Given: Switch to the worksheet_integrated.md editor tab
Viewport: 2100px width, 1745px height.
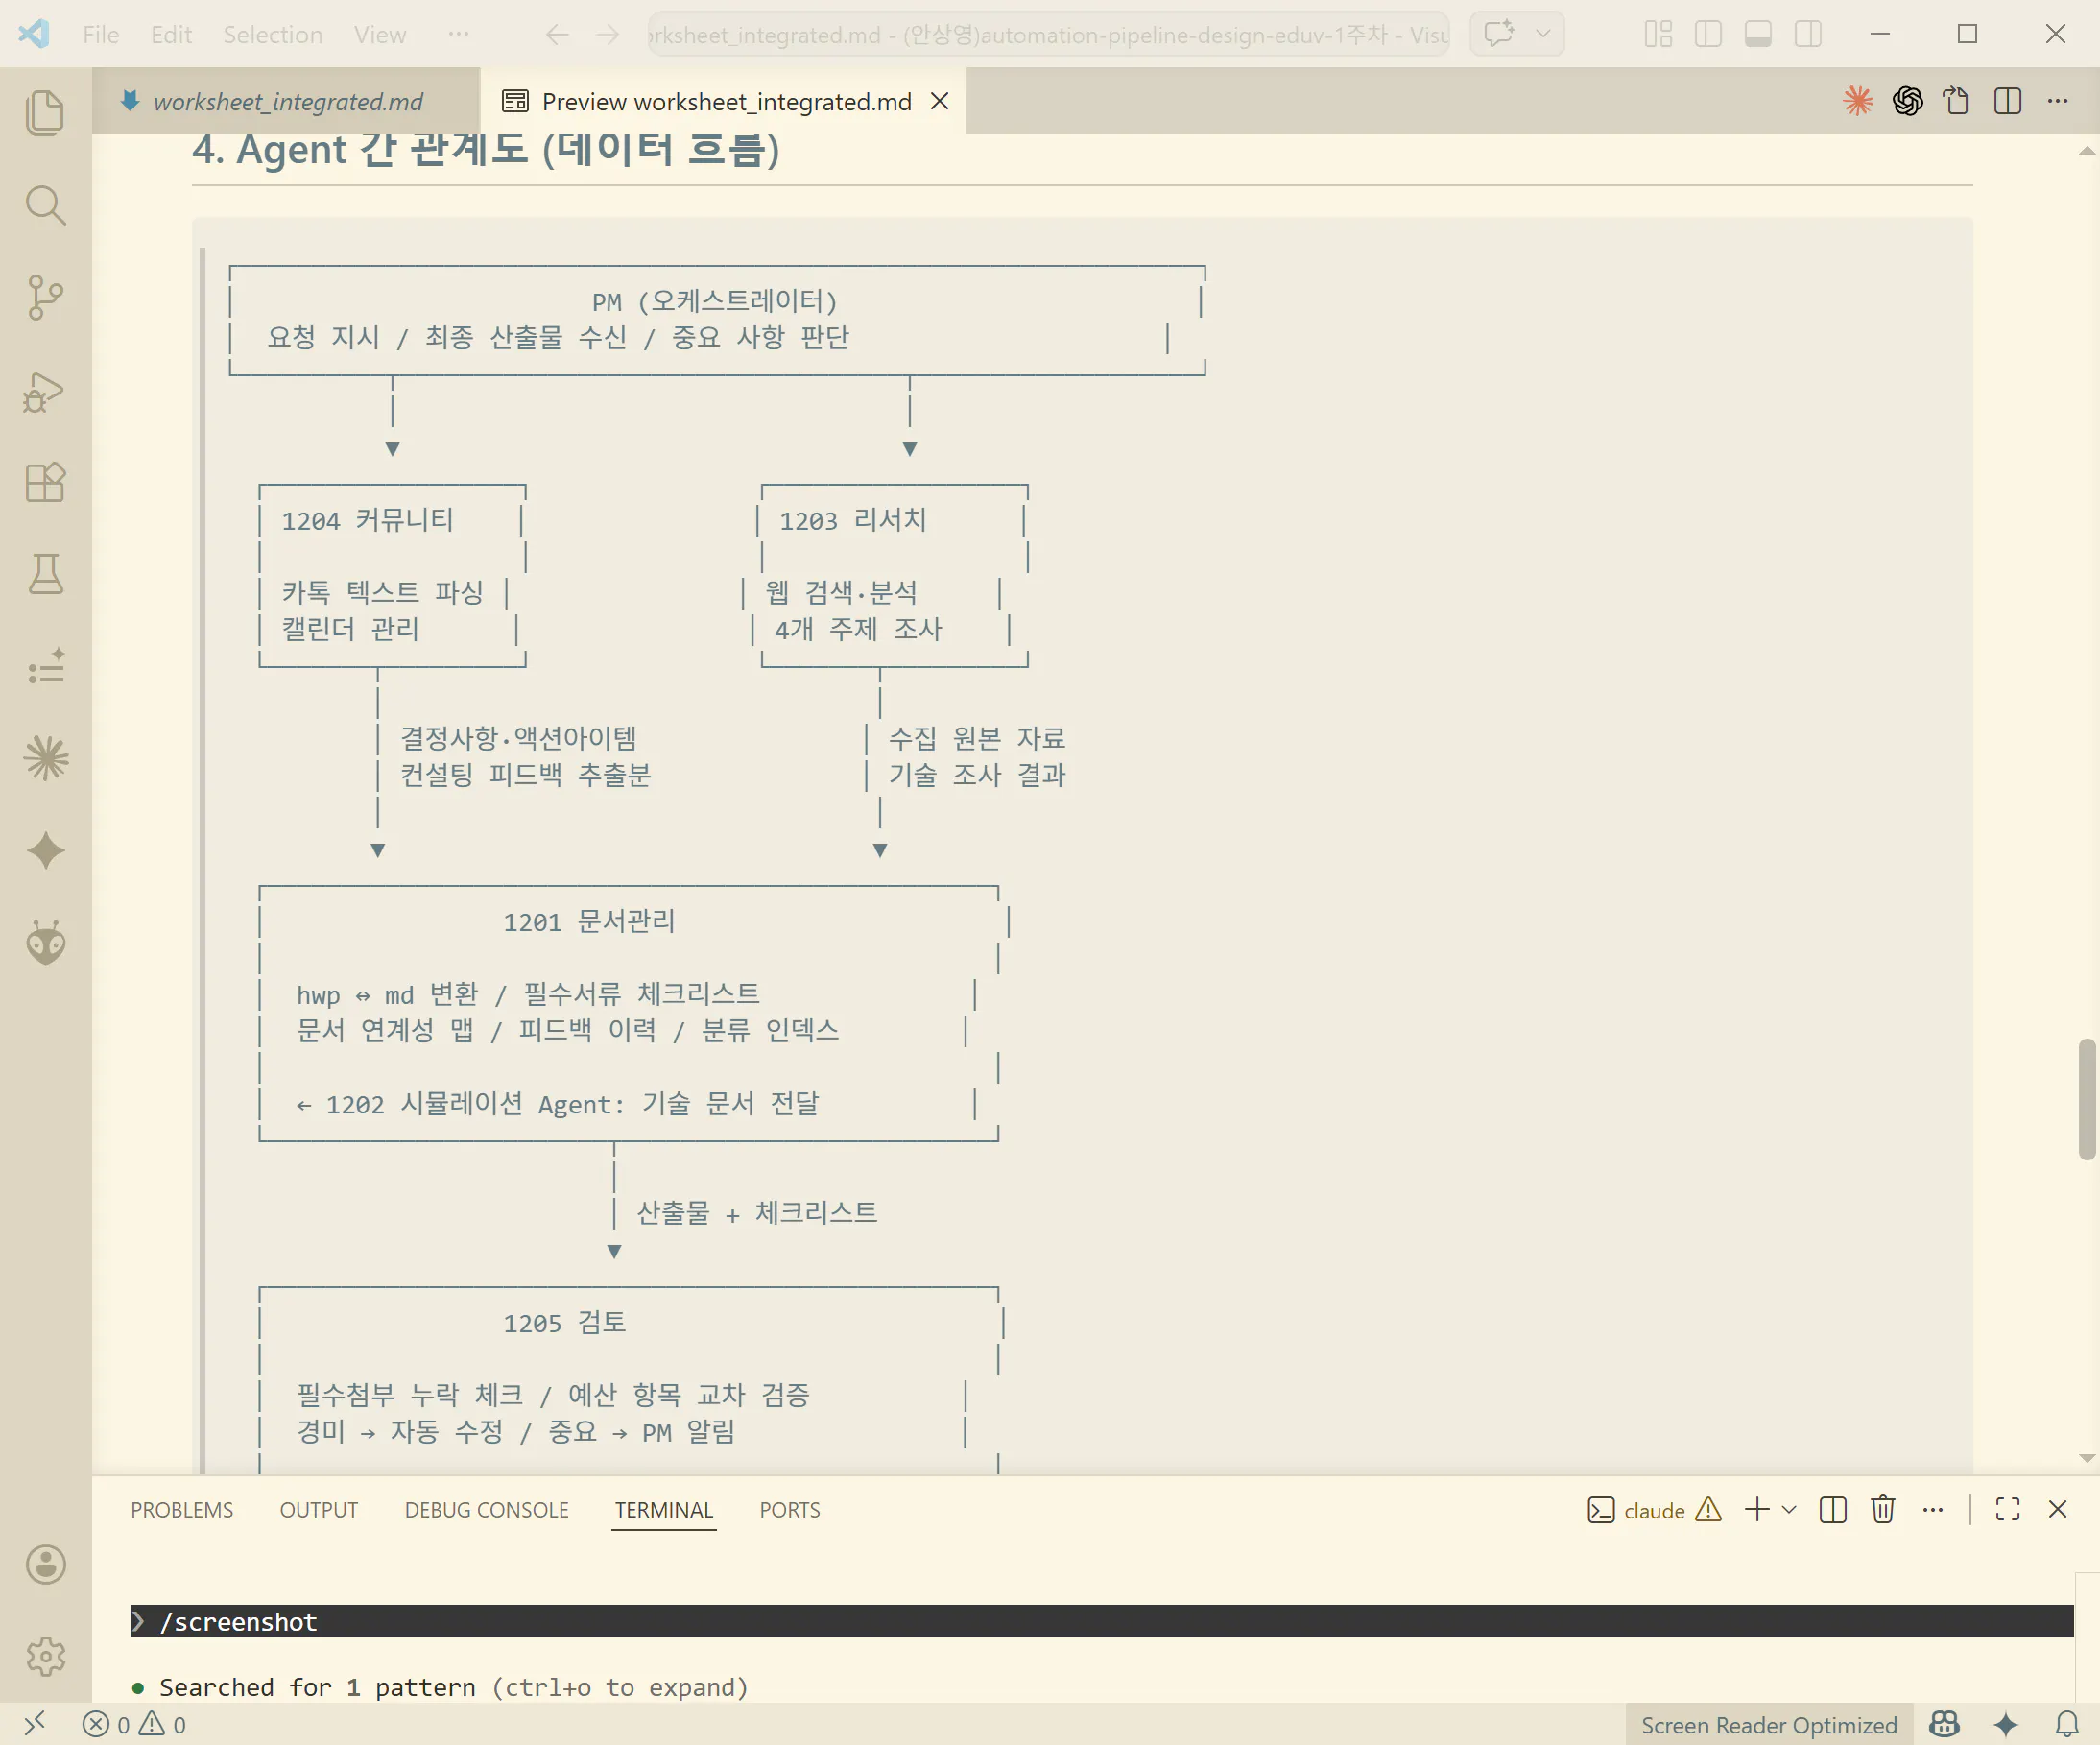Looking at the screenshot, I should (287, 102).
